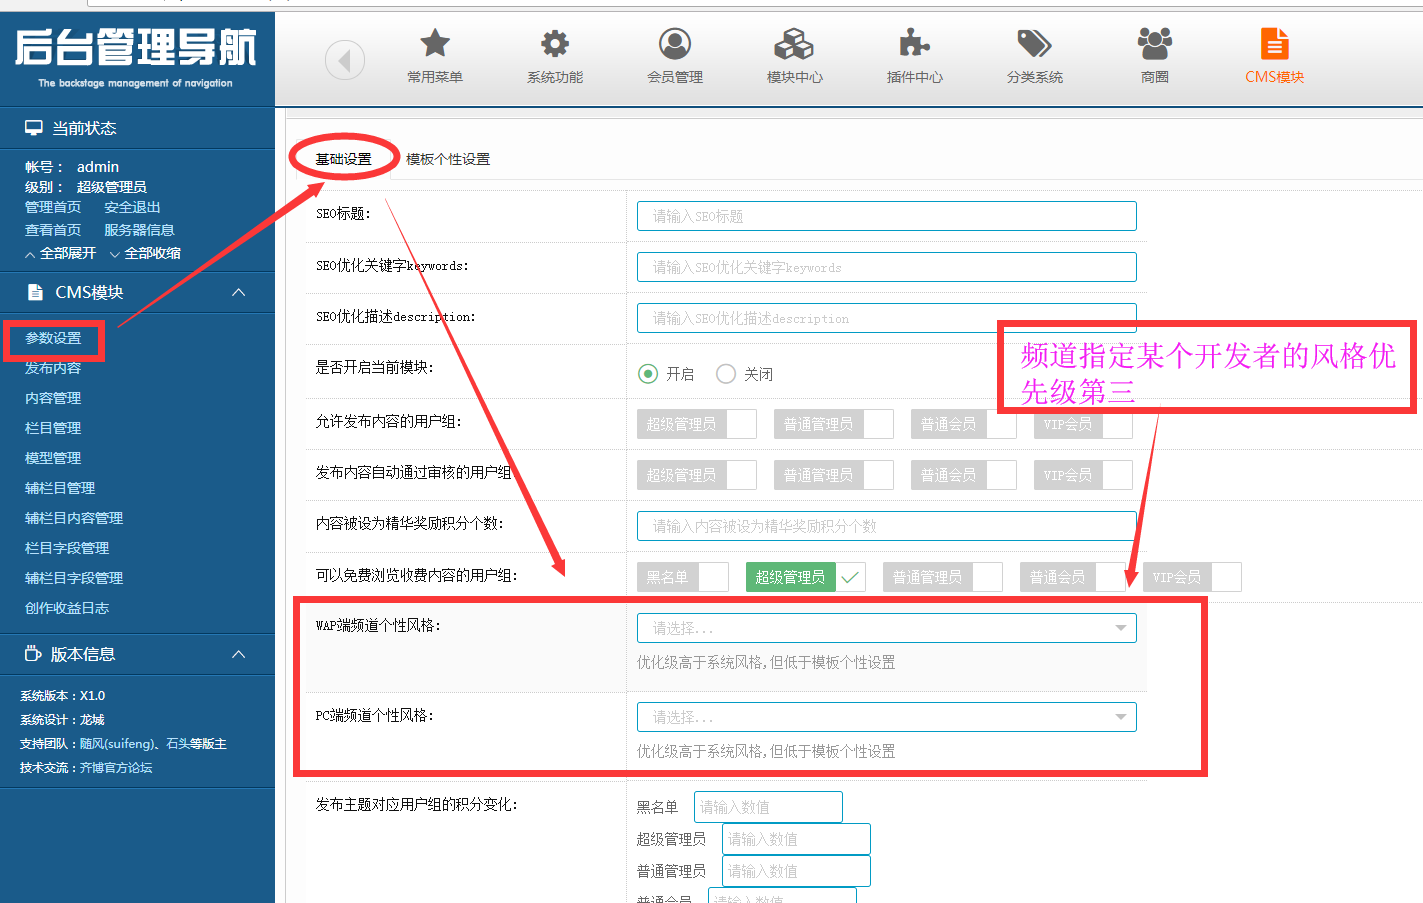The width and height of the screenshot is (1423, 903).
Task: Click the CMS模块 document icon
Action: point(1274,44)
